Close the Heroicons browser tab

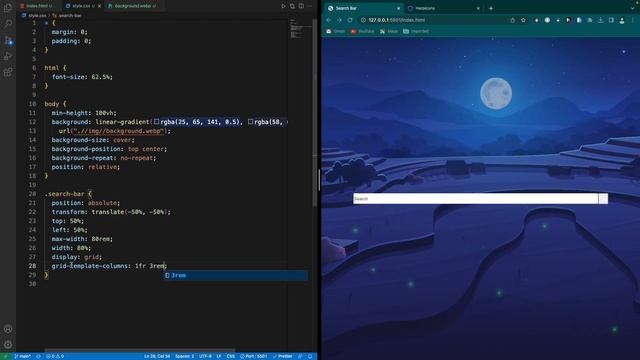tap(478, 8)
